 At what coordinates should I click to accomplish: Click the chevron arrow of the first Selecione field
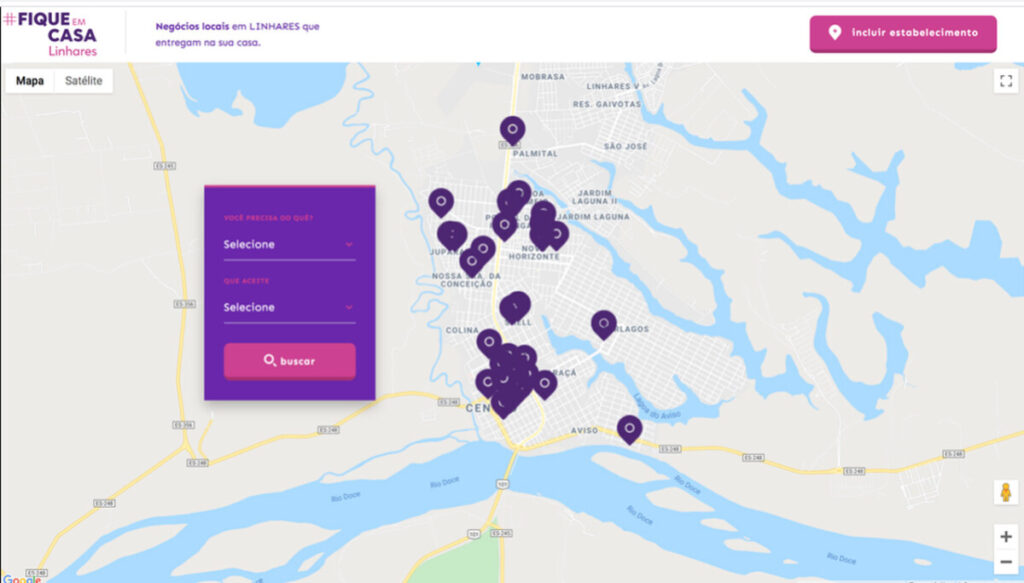349,245
